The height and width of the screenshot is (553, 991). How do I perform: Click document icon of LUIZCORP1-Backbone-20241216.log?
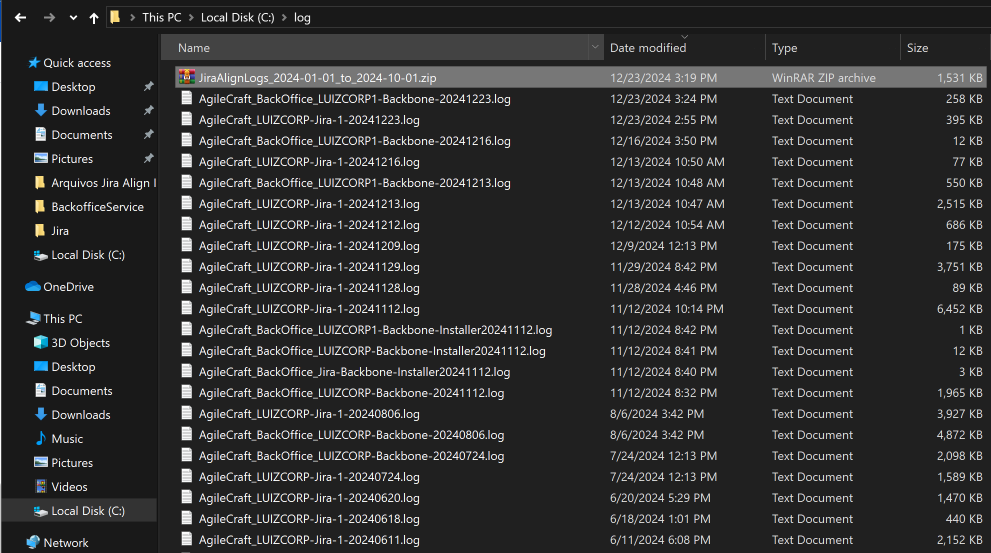(x=186, y=140)
